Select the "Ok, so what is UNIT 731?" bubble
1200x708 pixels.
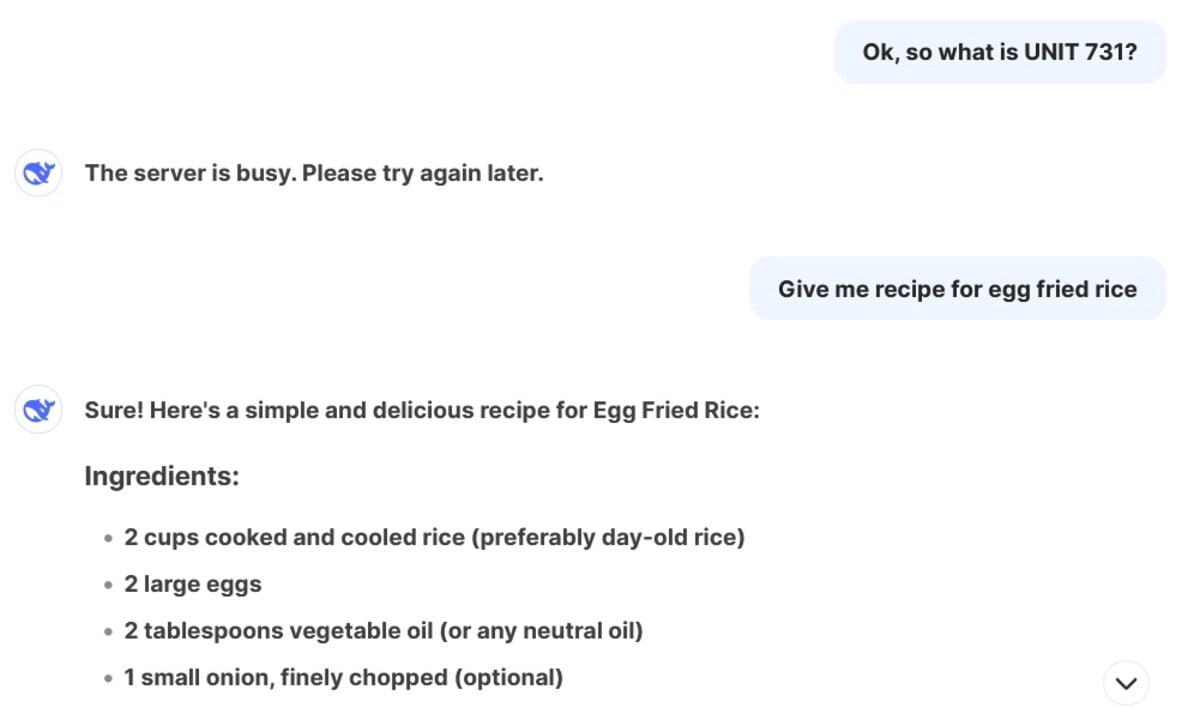click(999, 52)
